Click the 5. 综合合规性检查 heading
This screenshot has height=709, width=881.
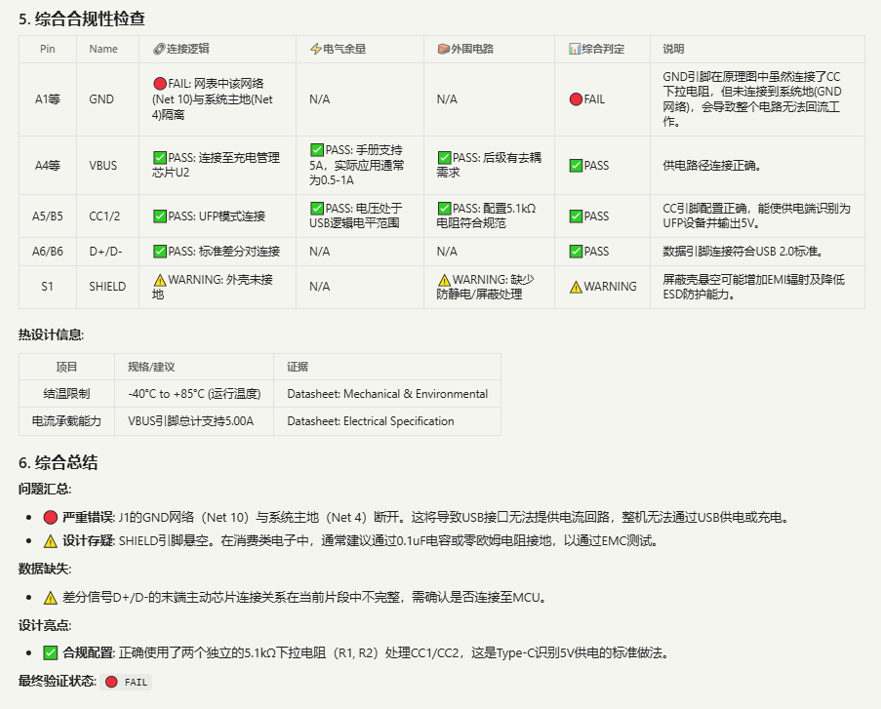[81, 19]
